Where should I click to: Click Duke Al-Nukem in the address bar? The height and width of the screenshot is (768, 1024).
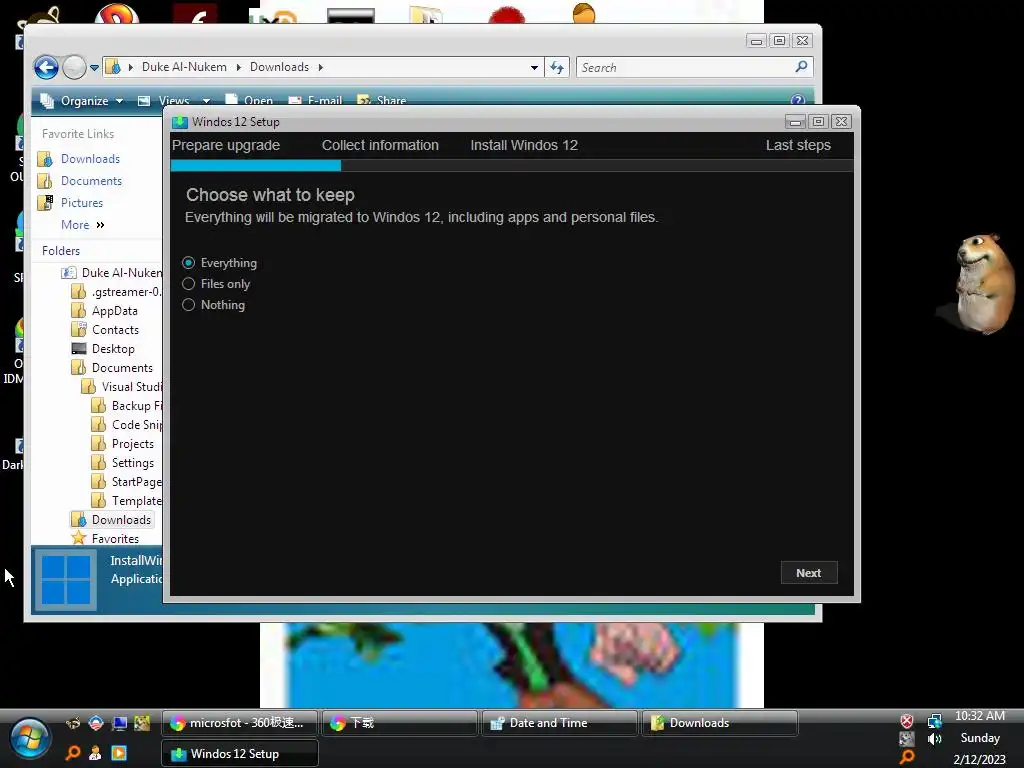184,67
